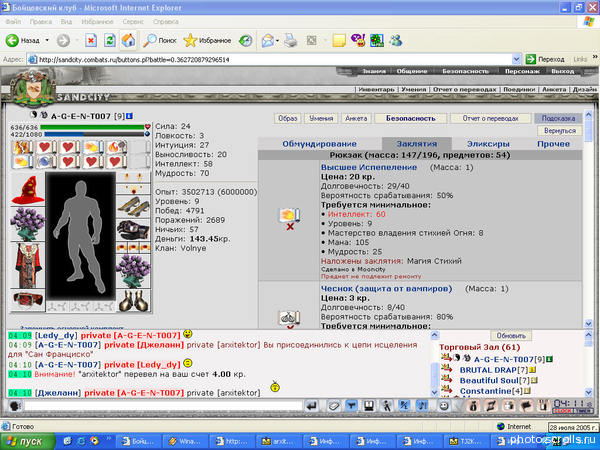Save the chat log with the floppy icon
The height and width of the screenshot is (450, 600).
(x=369, y=406)
